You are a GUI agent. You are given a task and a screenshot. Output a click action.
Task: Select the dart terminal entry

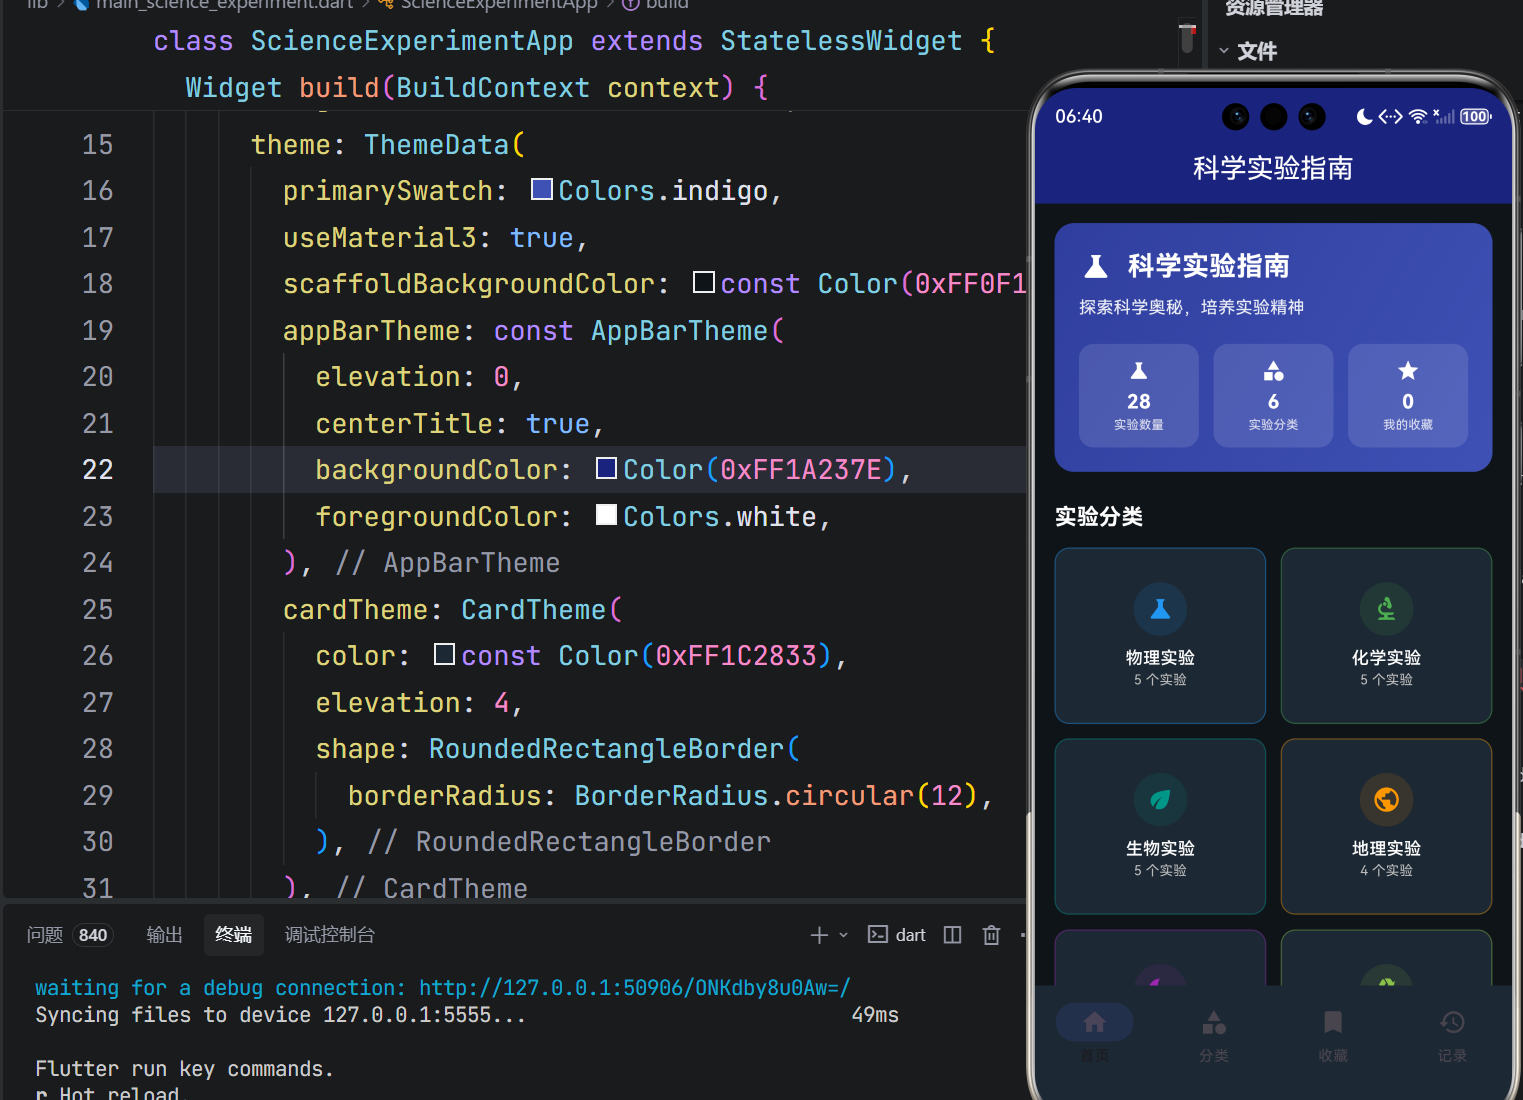(x=897, y=935)
